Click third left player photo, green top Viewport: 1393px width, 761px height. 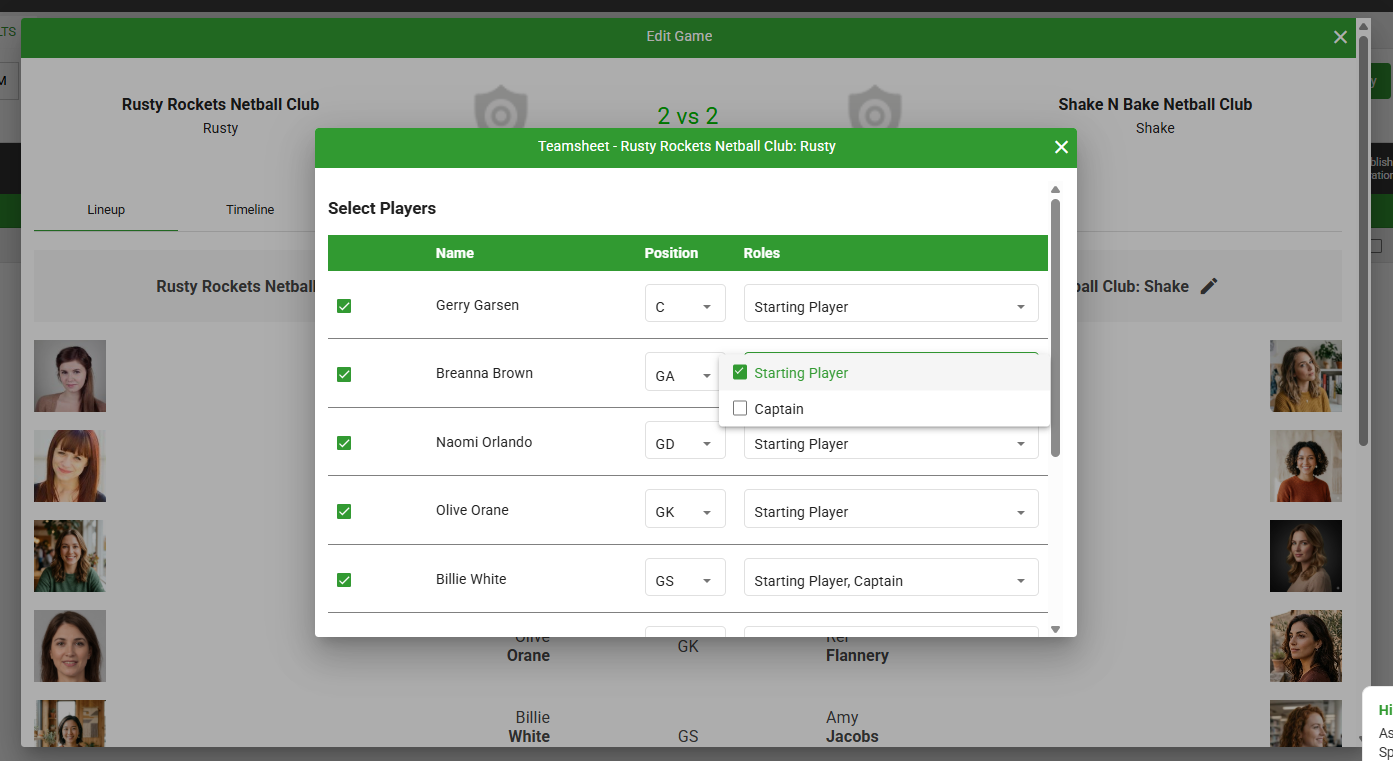70,556
